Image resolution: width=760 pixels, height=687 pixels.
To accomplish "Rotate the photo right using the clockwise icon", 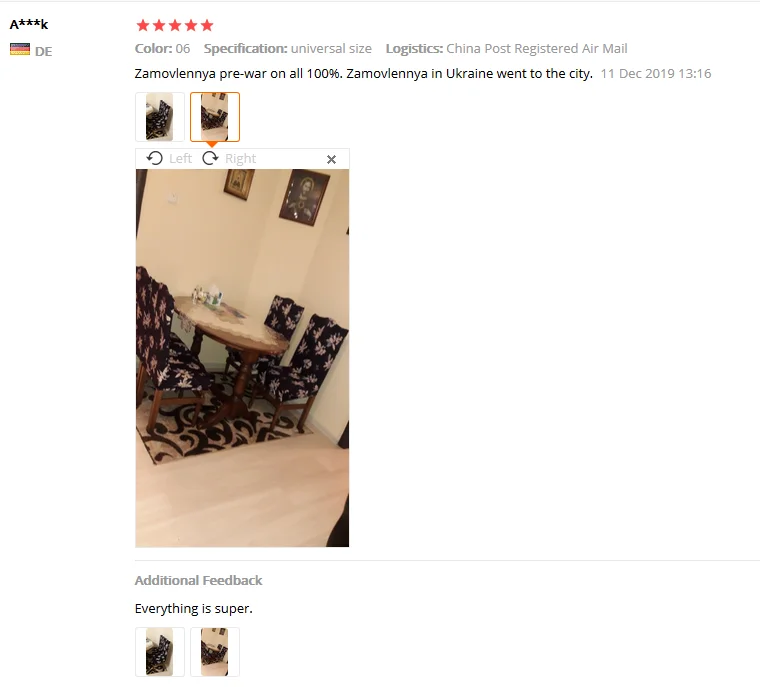I will pos(210,159).
